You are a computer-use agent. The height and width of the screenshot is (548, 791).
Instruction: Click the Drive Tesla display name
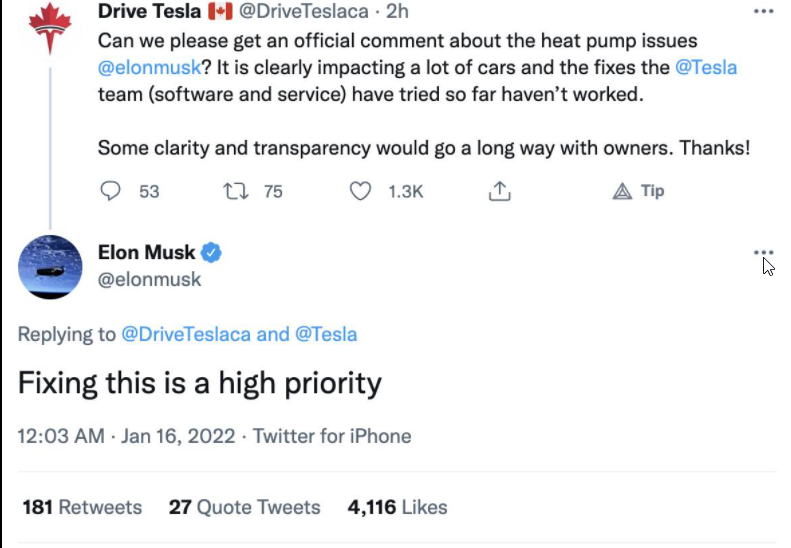[149, 11]
